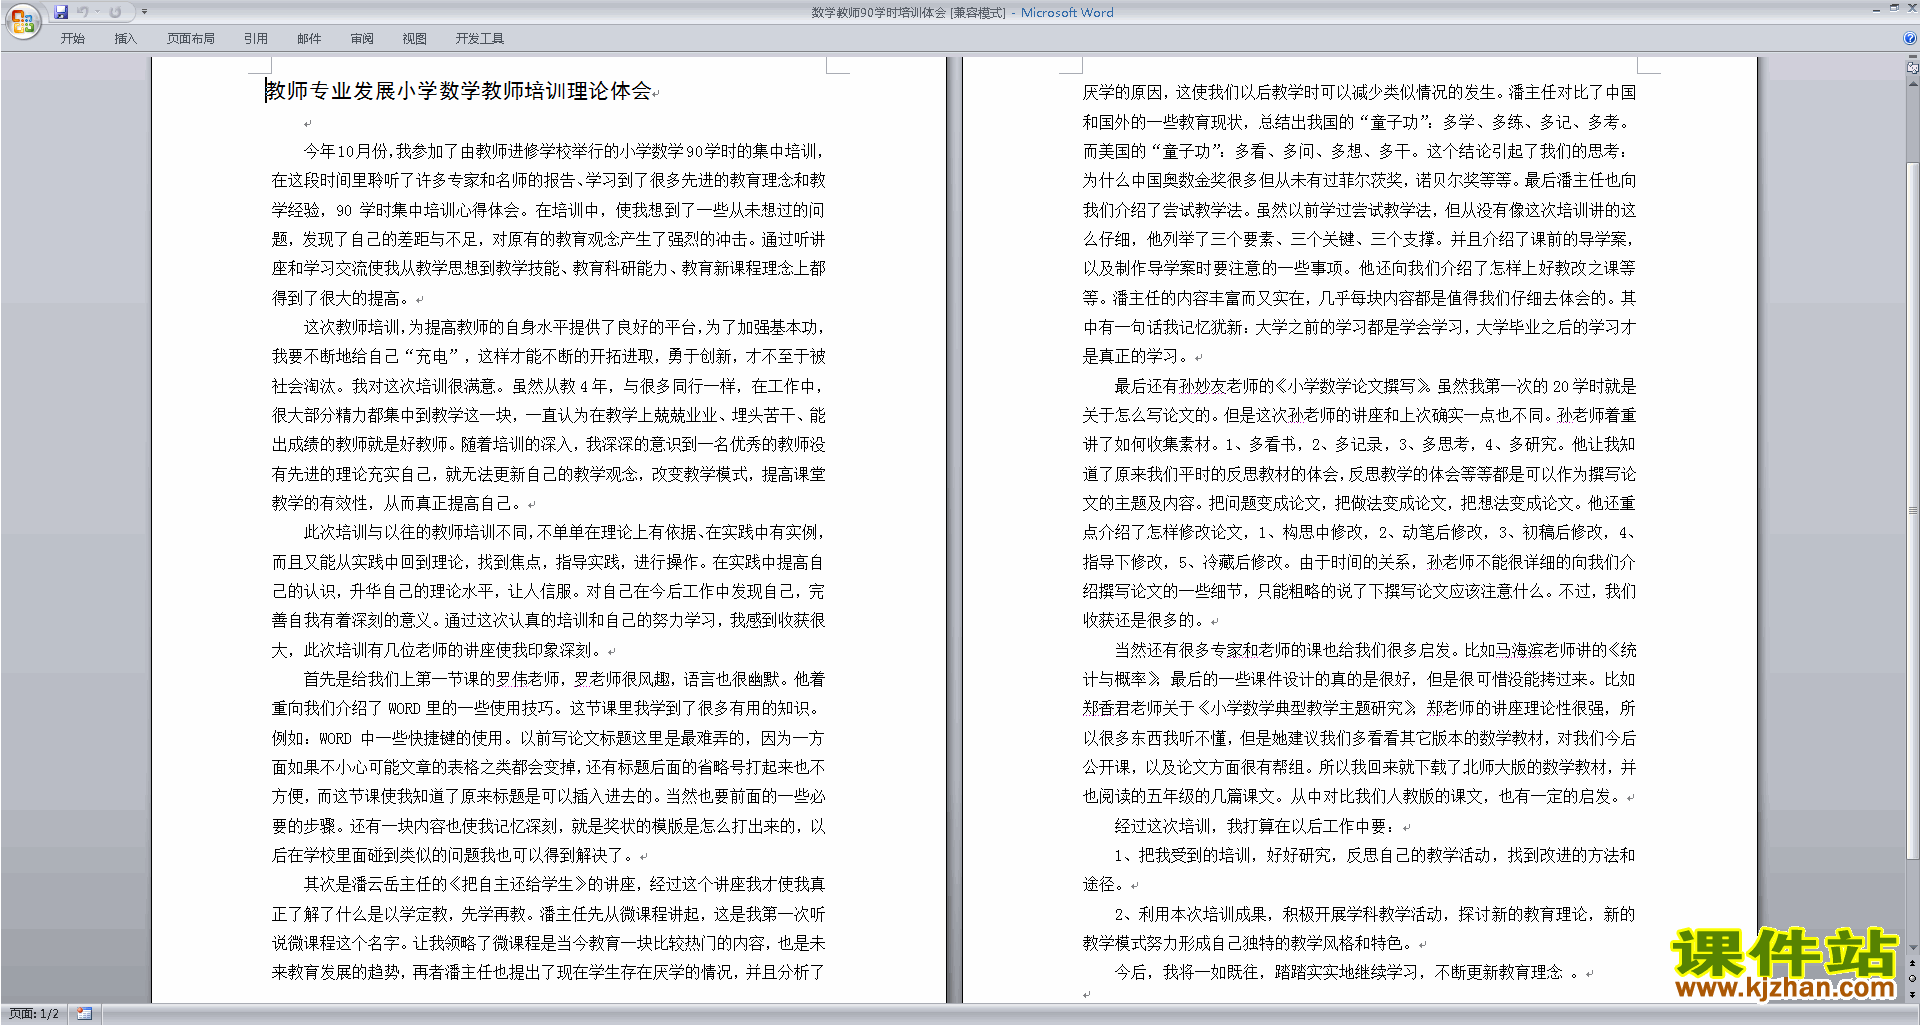Switch to the 引用 tab
The image size is (1920, 1025).
[256, 39]
